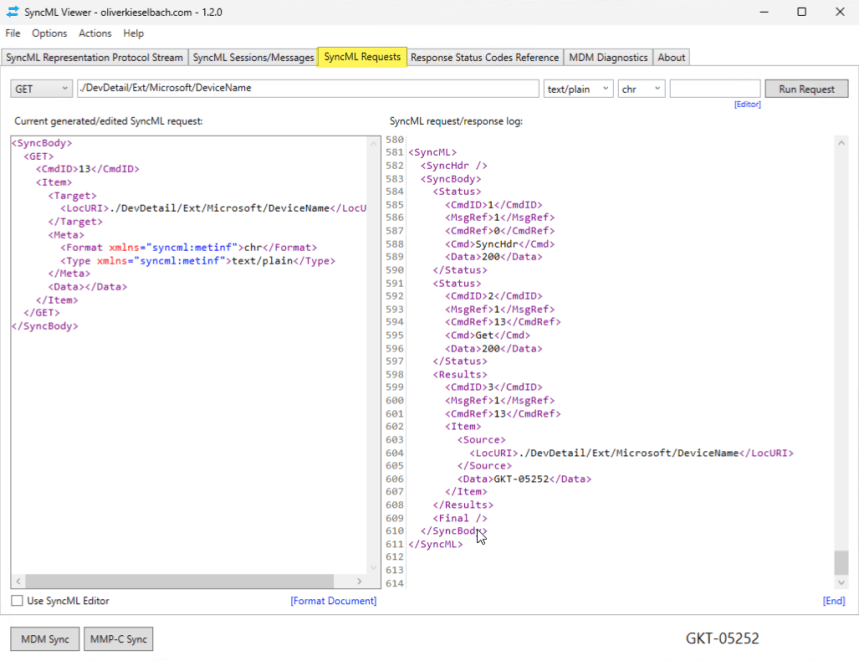Open the Options menu
The image size is (859, 661).
[49, 33]
